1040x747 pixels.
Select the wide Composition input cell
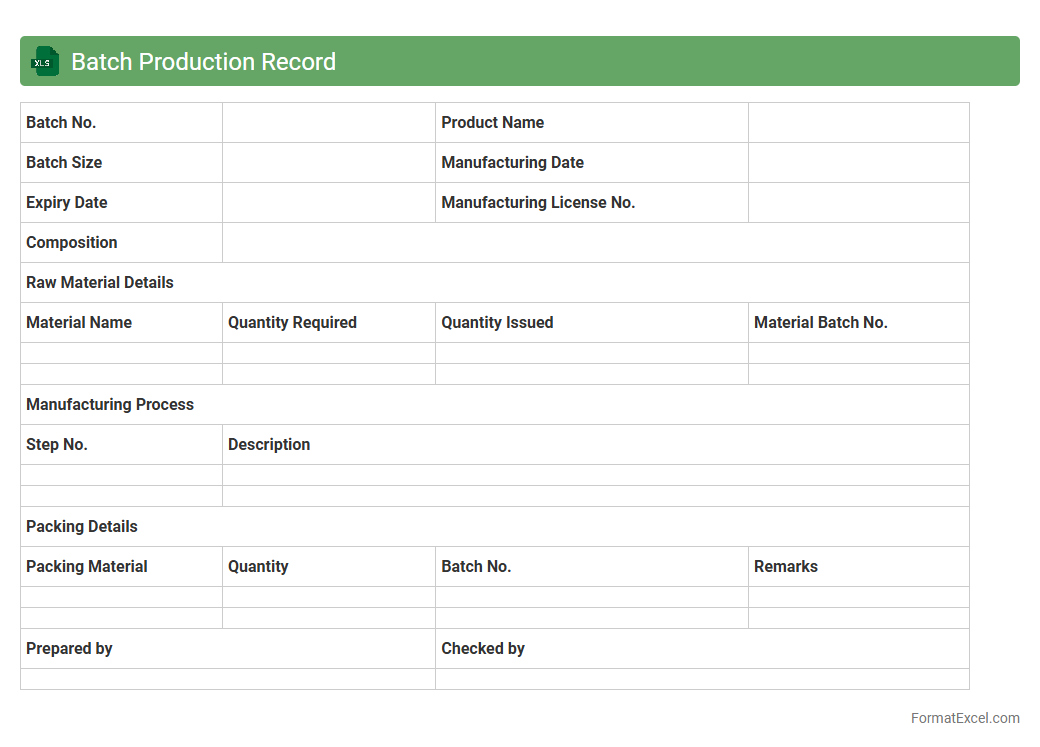(595, 242)
